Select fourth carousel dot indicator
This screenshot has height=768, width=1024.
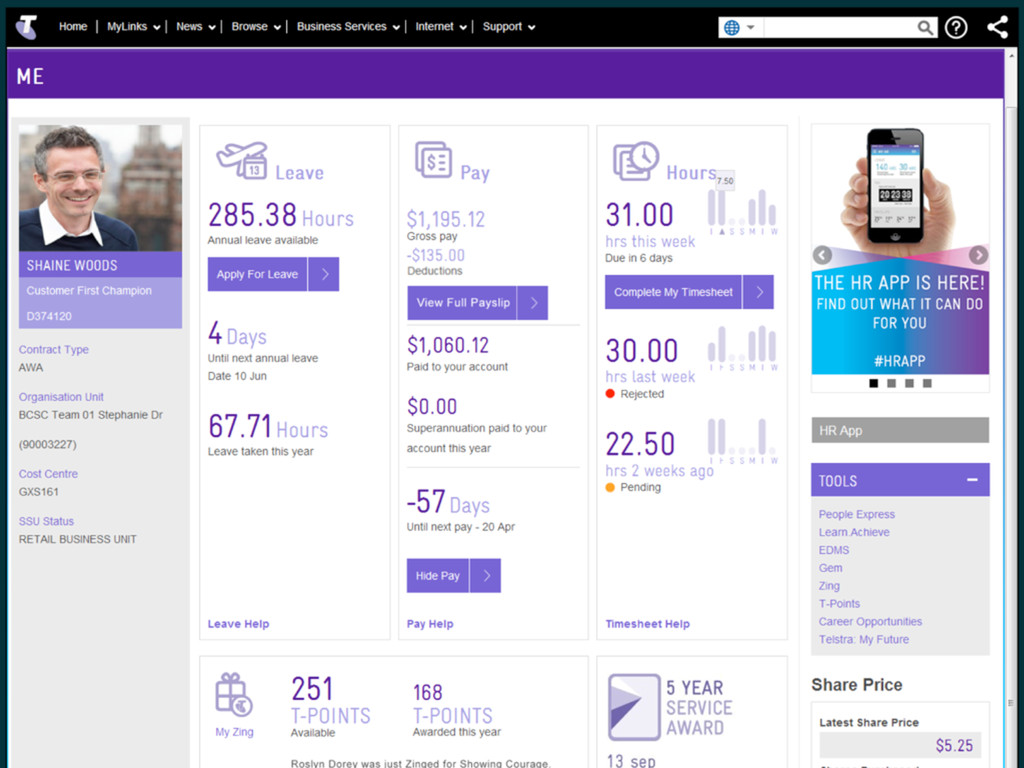click(x=927, y=383)
